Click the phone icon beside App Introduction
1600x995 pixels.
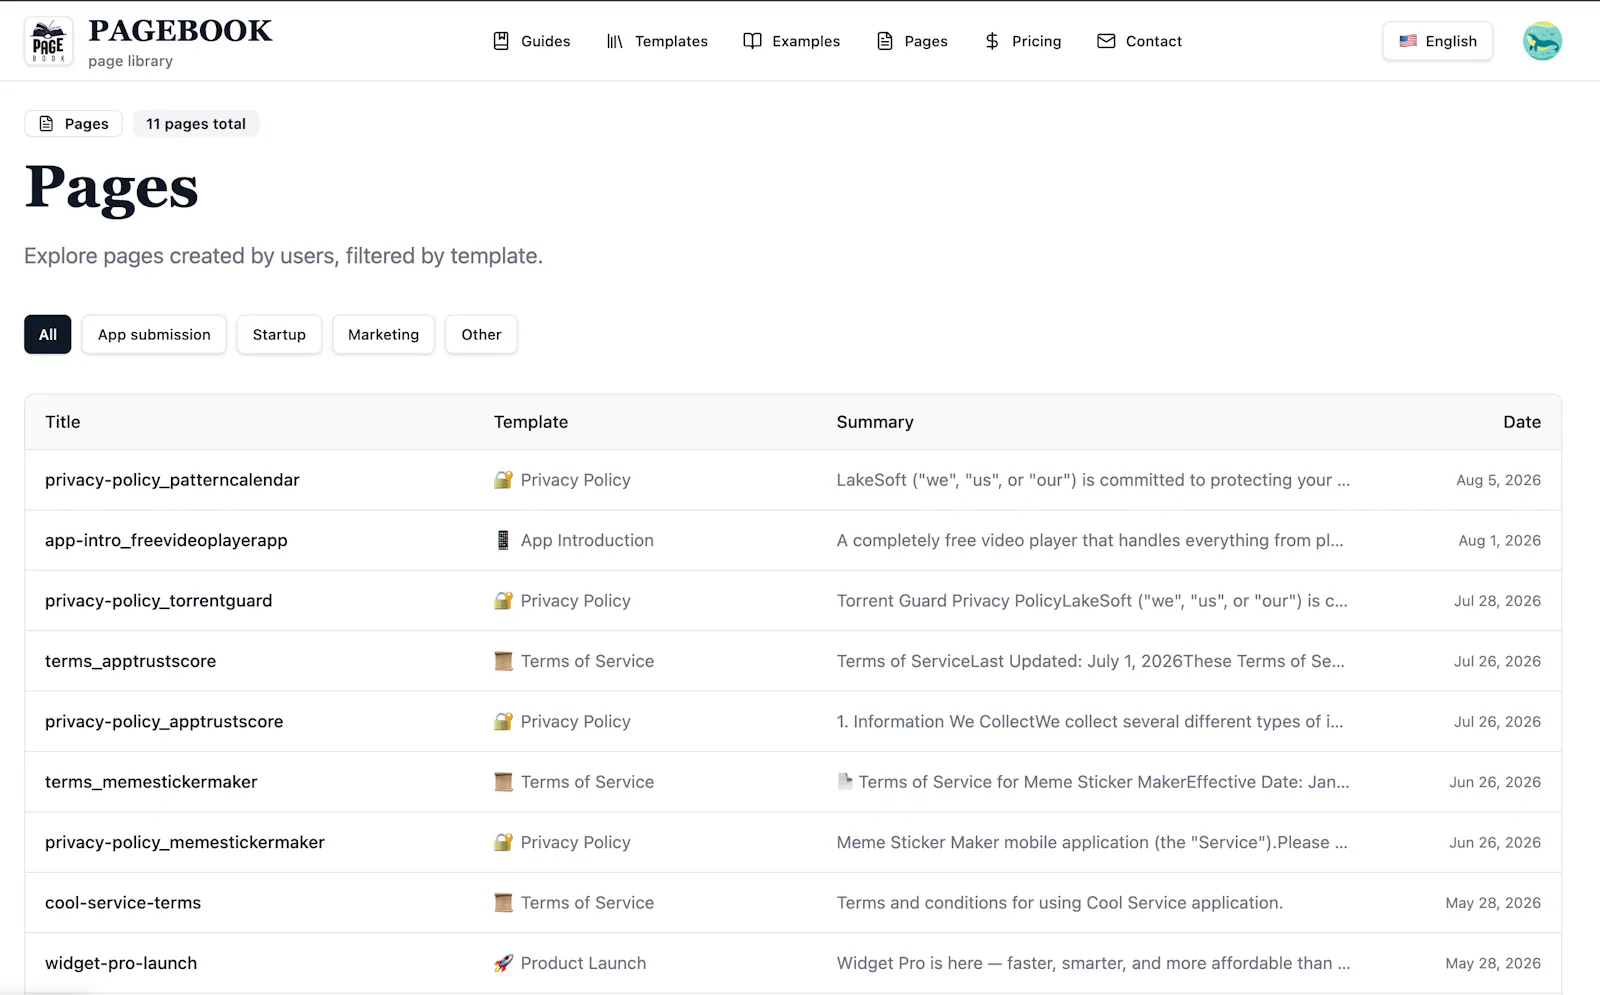(x=503, y=540)
